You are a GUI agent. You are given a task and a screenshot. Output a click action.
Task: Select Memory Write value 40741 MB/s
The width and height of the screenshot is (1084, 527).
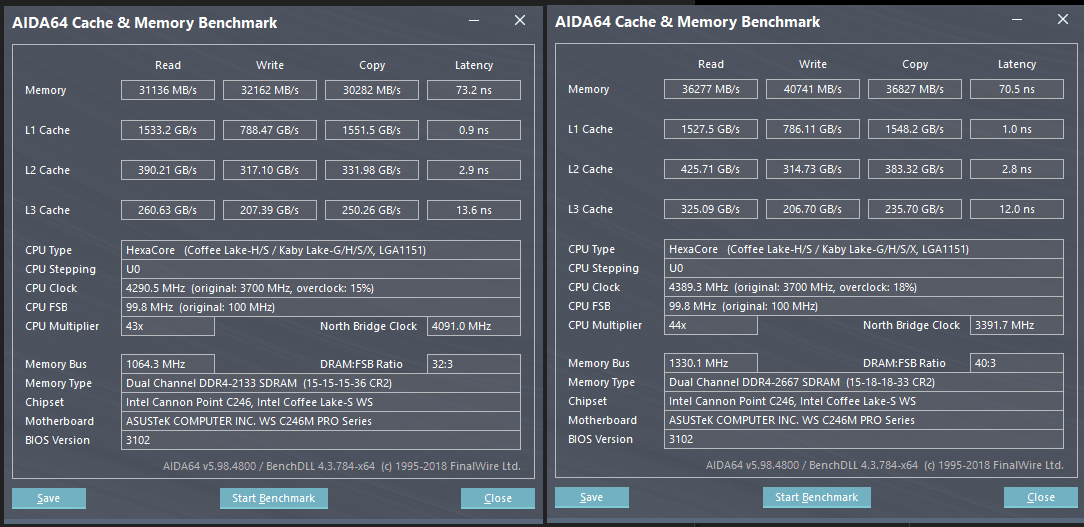pos(813,89)
